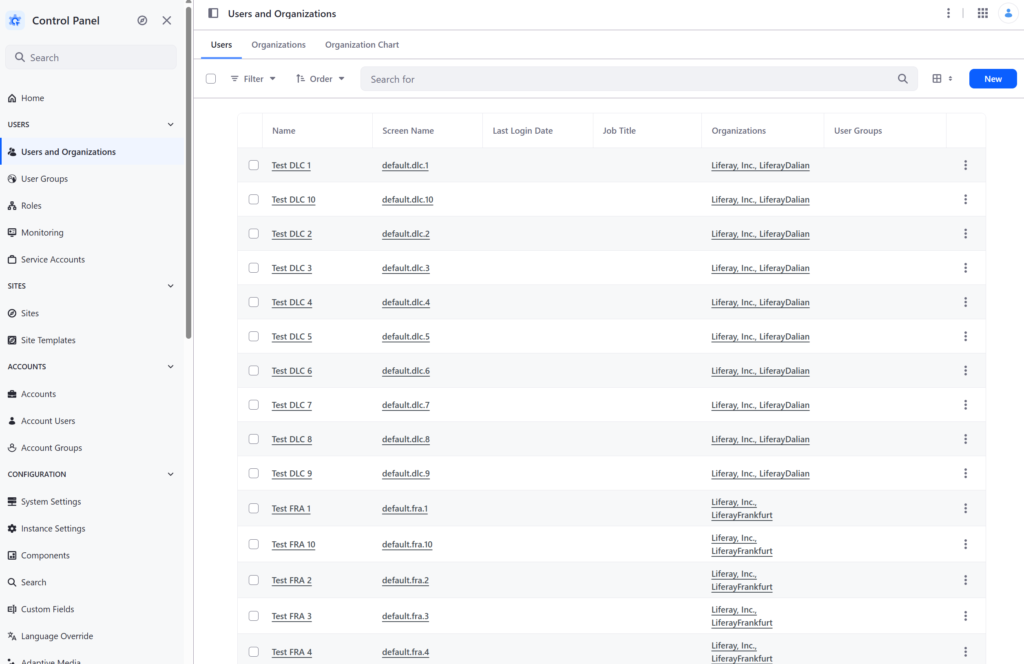Open the applications grid menu icon
The image size is (1024, 664).
[982, 13]
